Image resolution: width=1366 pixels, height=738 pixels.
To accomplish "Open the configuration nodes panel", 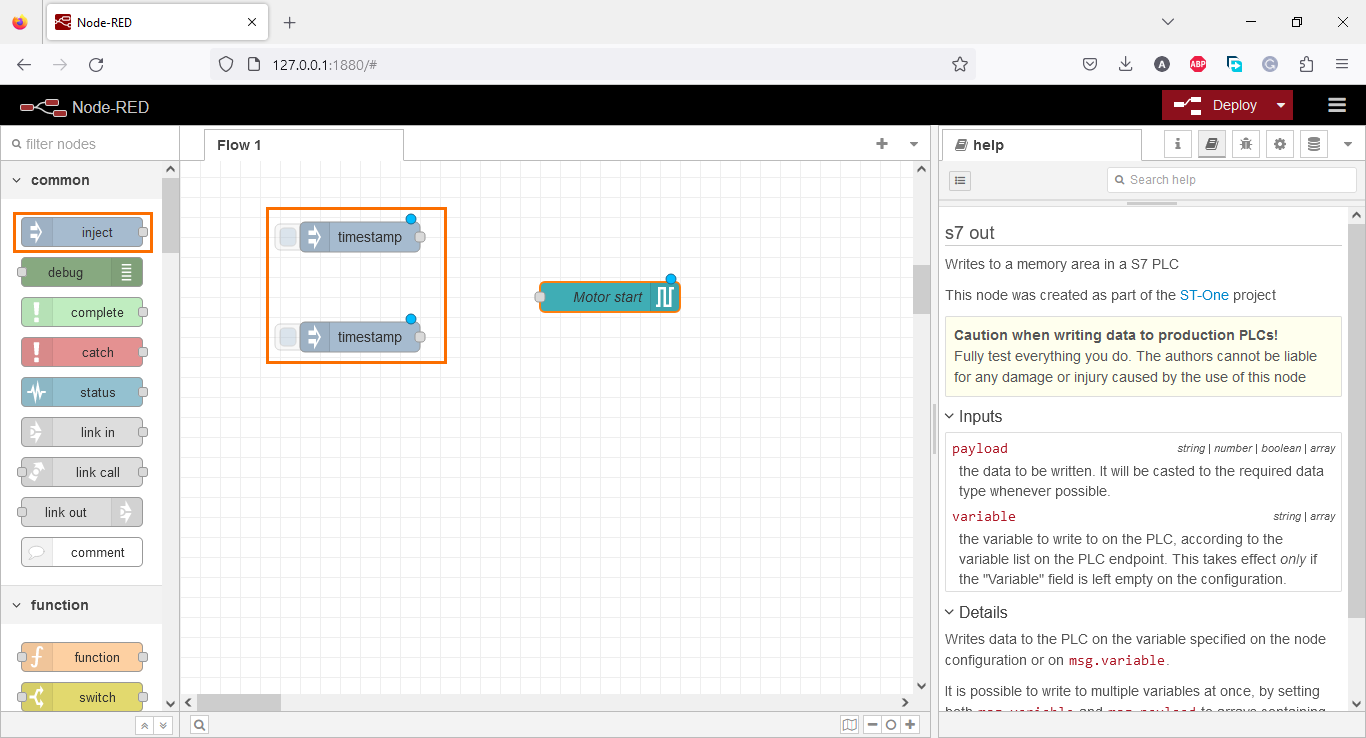I will point(1280,144).
